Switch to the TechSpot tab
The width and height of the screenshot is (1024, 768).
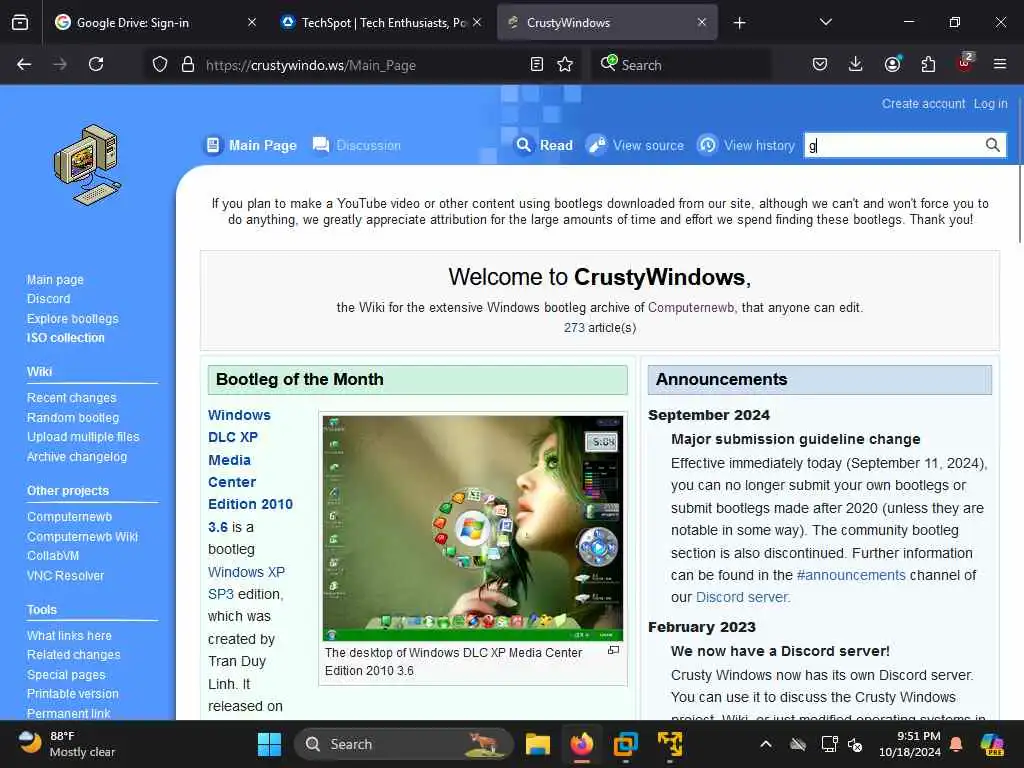click(382, 23)
